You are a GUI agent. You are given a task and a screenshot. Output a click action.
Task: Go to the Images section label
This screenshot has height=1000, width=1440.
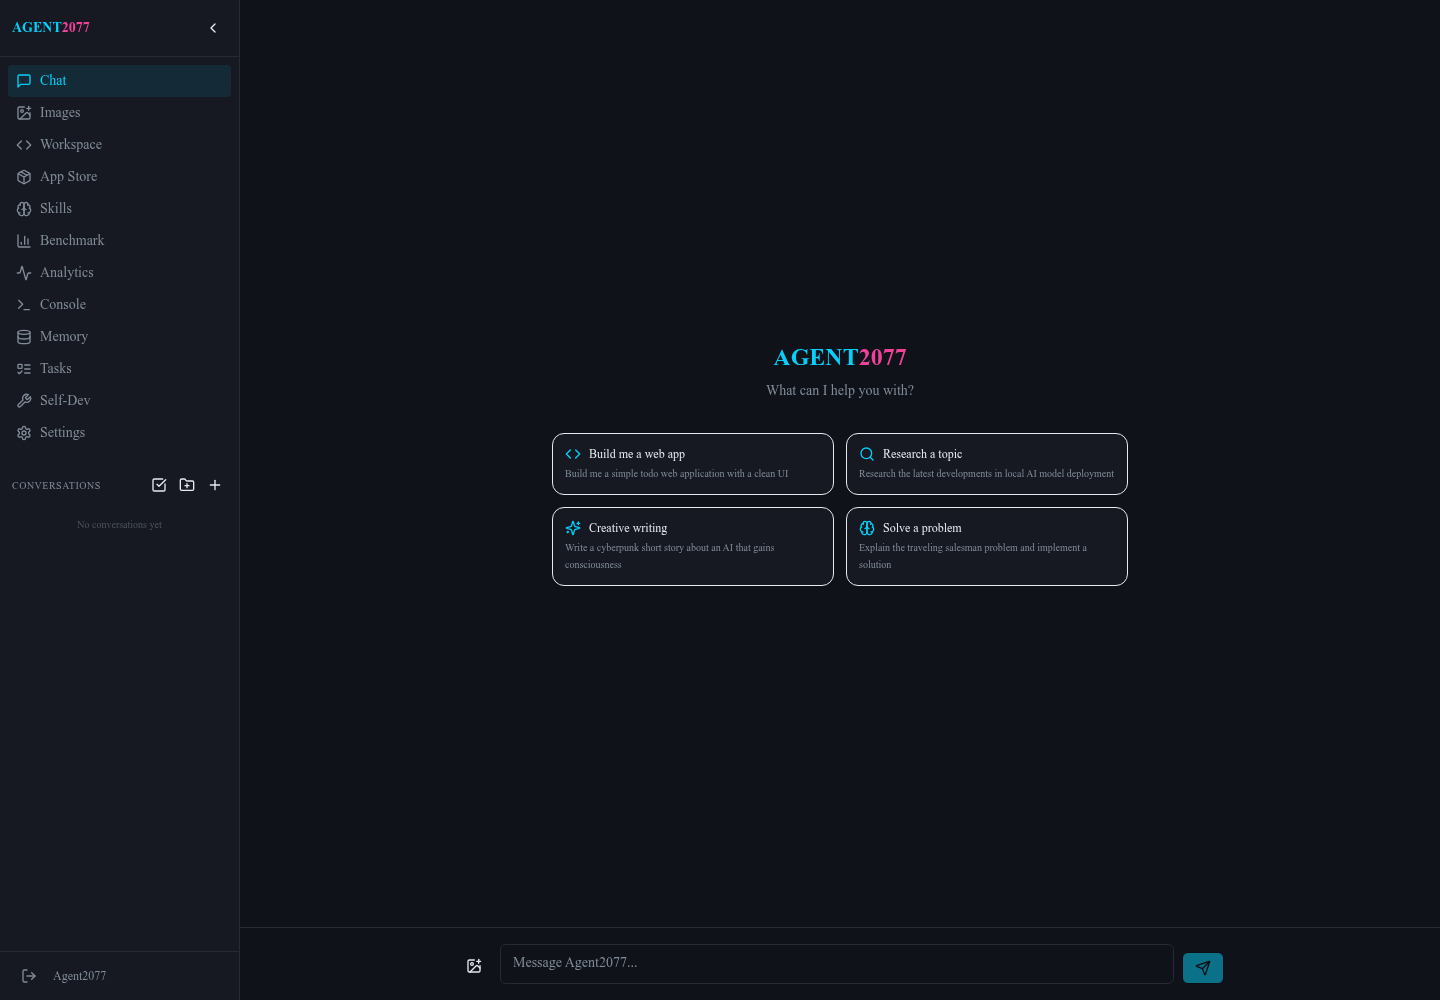(60, 113)
